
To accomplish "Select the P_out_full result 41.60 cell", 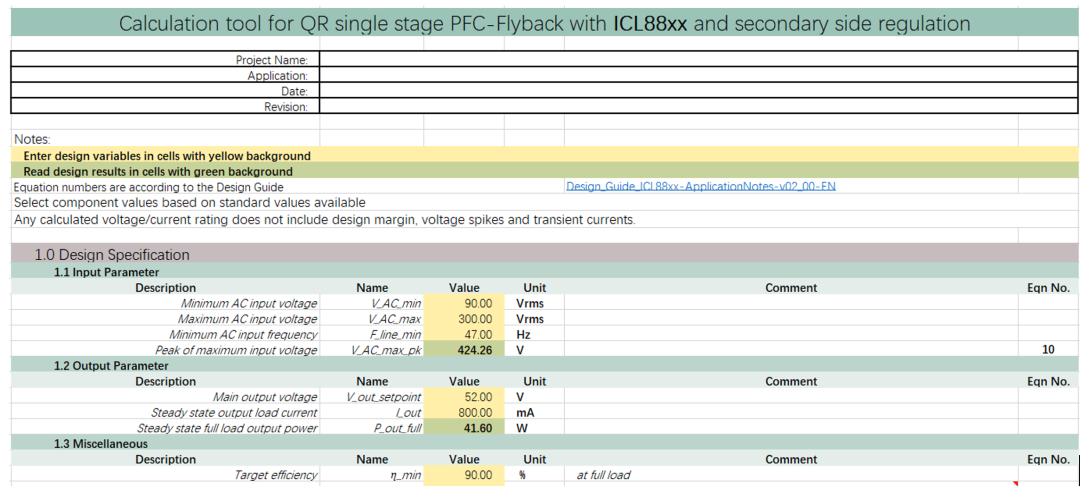I will click(x=464, y=428).
